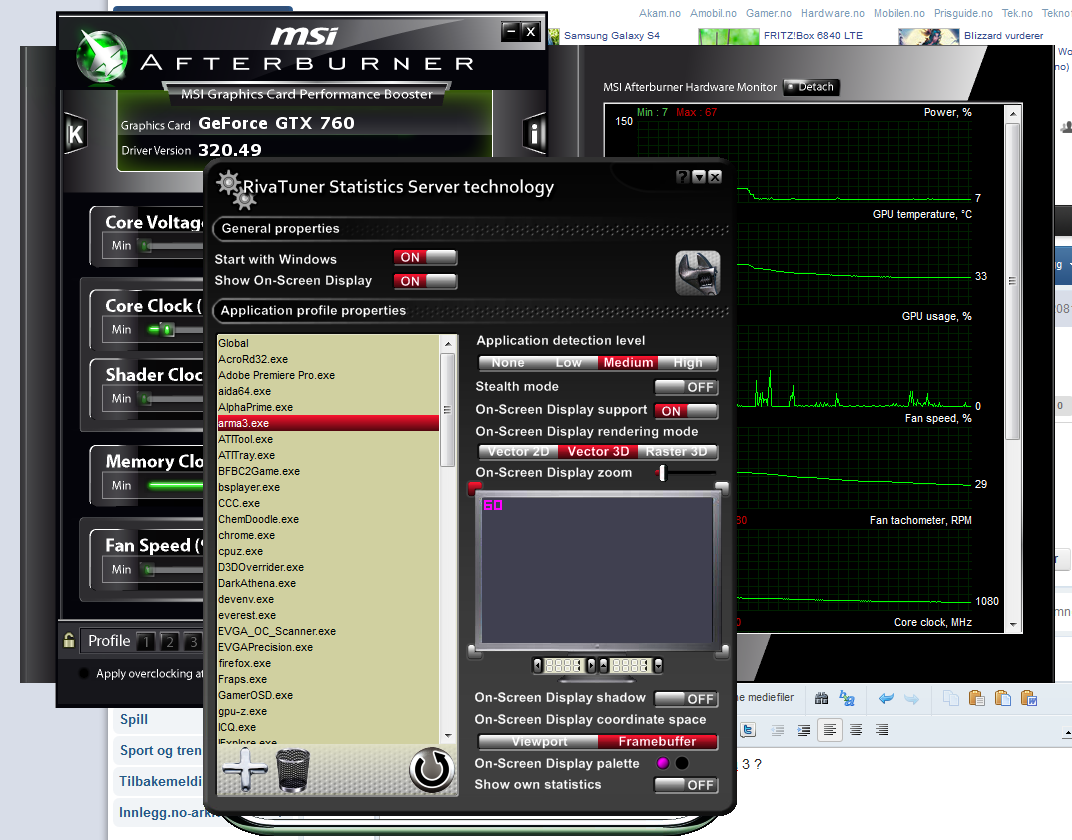Click Kombustor K button in Afterburner
Viewport: 1072px width, 840px height.
(75, 134)
